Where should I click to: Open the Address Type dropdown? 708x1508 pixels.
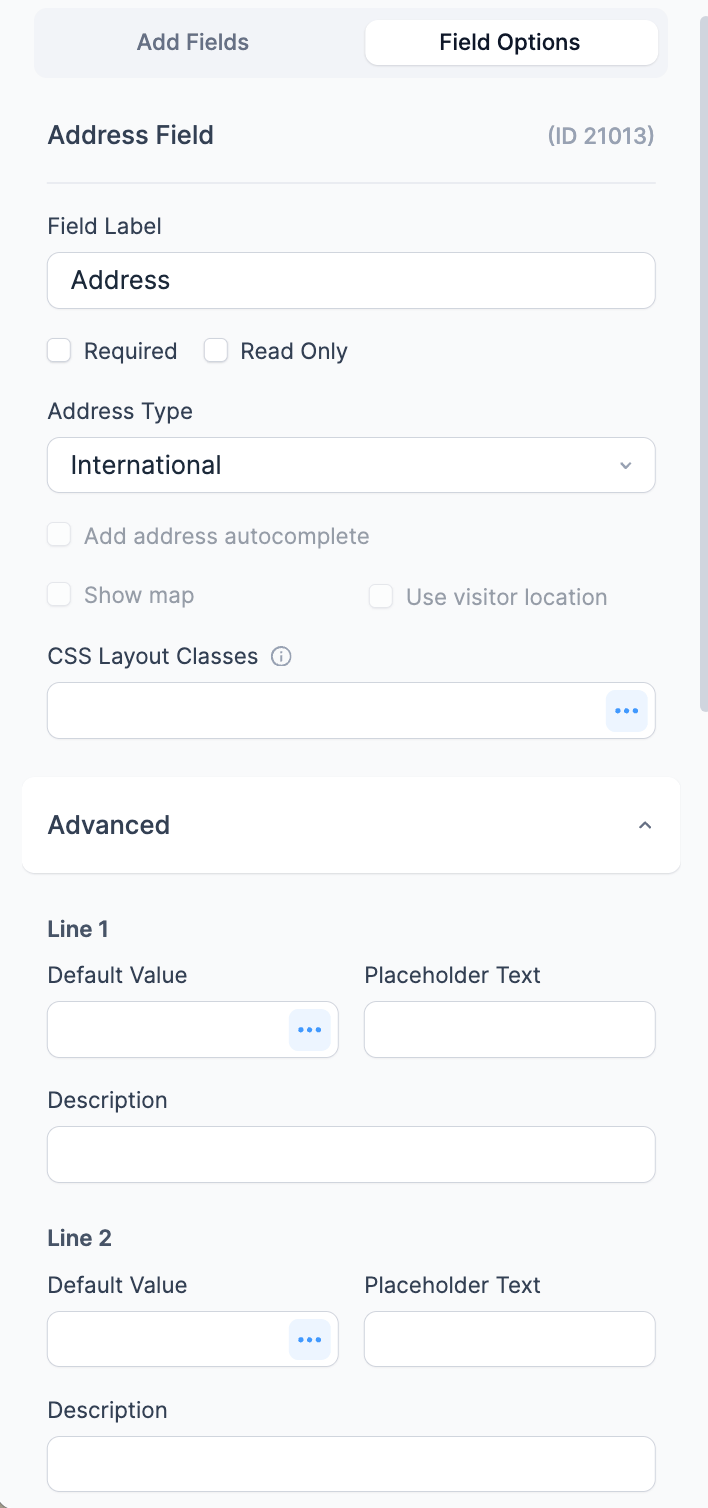[x=351, y=465]
